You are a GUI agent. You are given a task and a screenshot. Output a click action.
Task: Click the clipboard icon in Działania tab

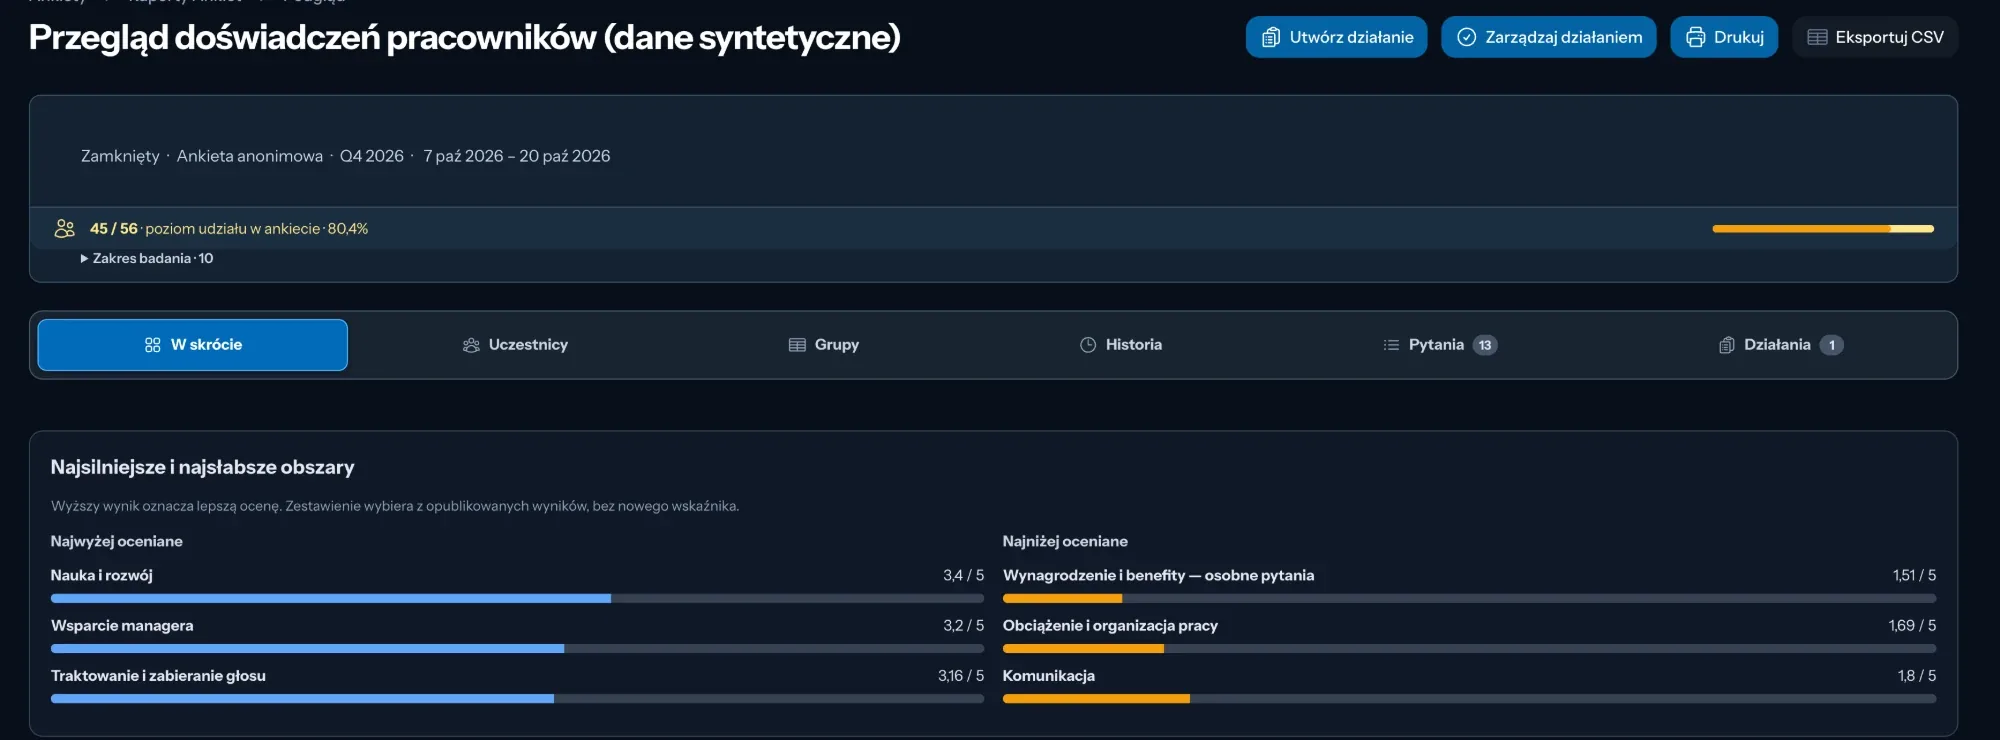tap(1727, 345)
